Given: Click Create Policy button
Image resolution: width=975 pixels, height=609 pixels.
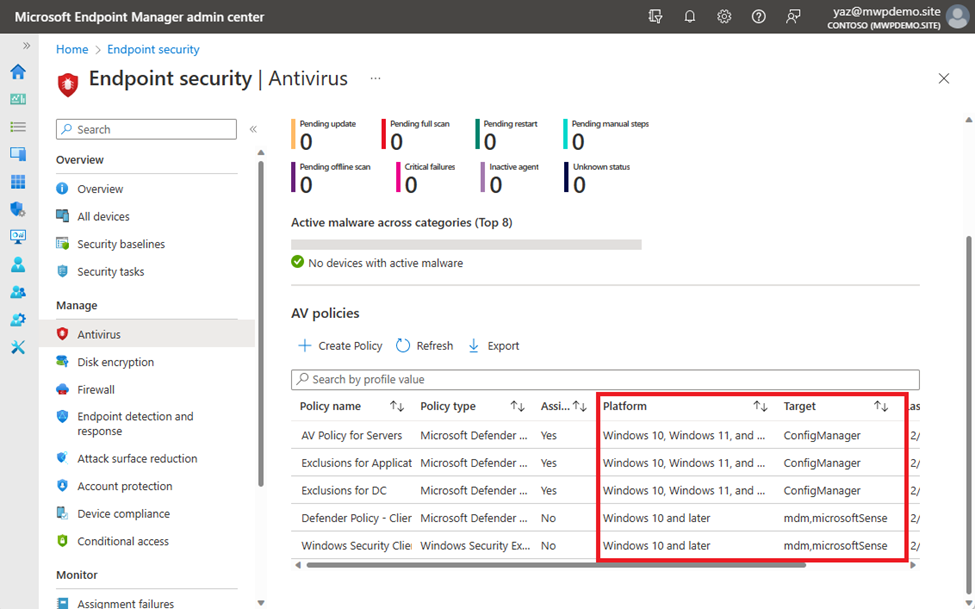Looking at the screenshot, I should [340, 346].
